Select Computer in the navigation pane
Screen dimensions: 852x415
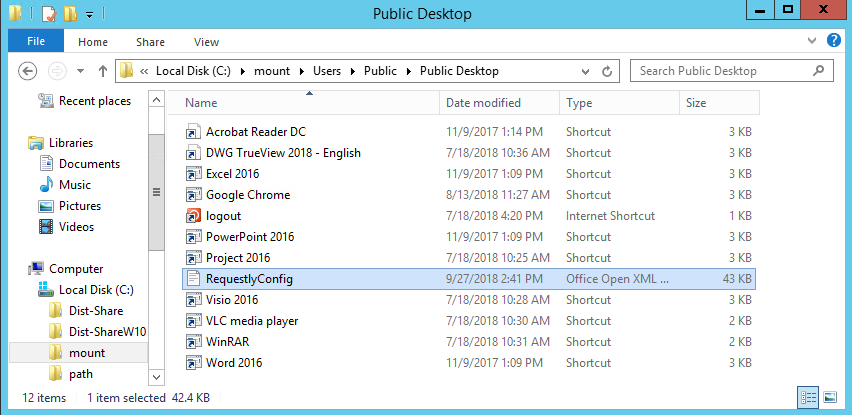[66, 269]
